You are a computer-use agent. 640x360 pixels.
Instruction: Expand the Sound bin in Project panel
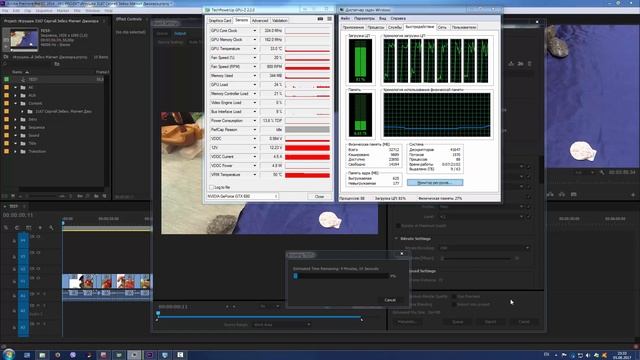click(x=16, y=135)
